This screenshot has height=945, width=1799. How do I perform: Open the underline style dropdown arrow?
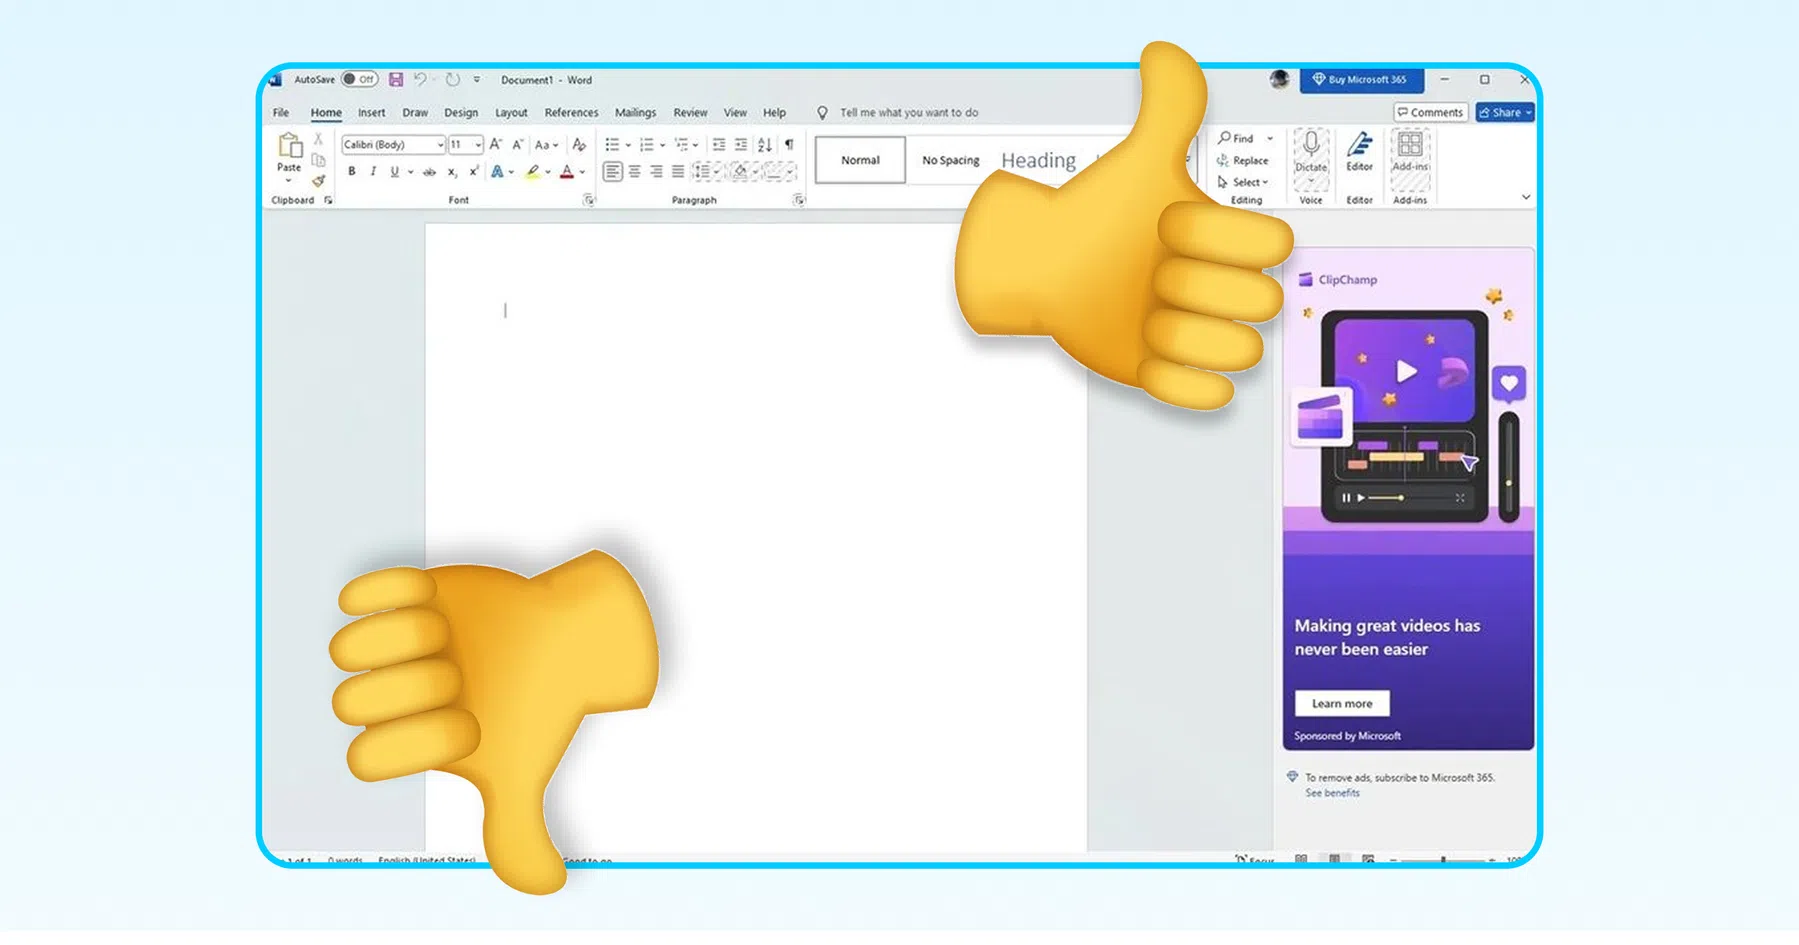[x=410, y=172]
